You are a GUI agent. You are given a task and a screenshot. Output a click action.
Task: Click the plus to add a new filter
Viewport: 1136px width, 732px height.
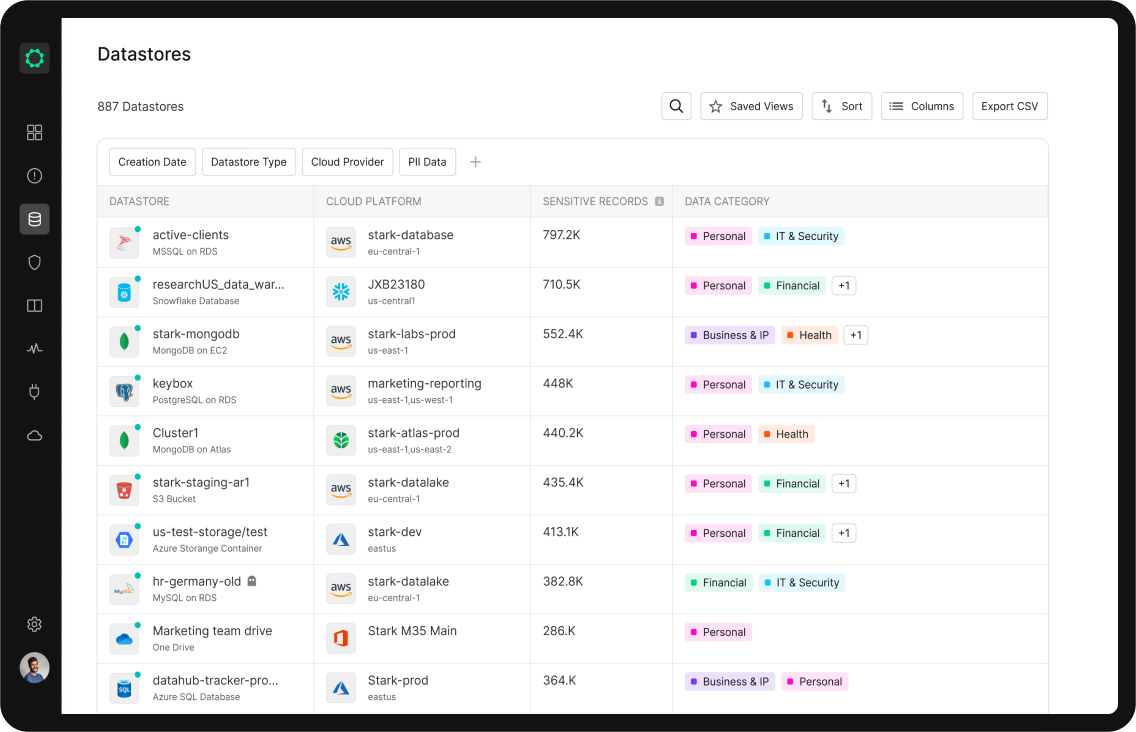[x=476, y=161]
